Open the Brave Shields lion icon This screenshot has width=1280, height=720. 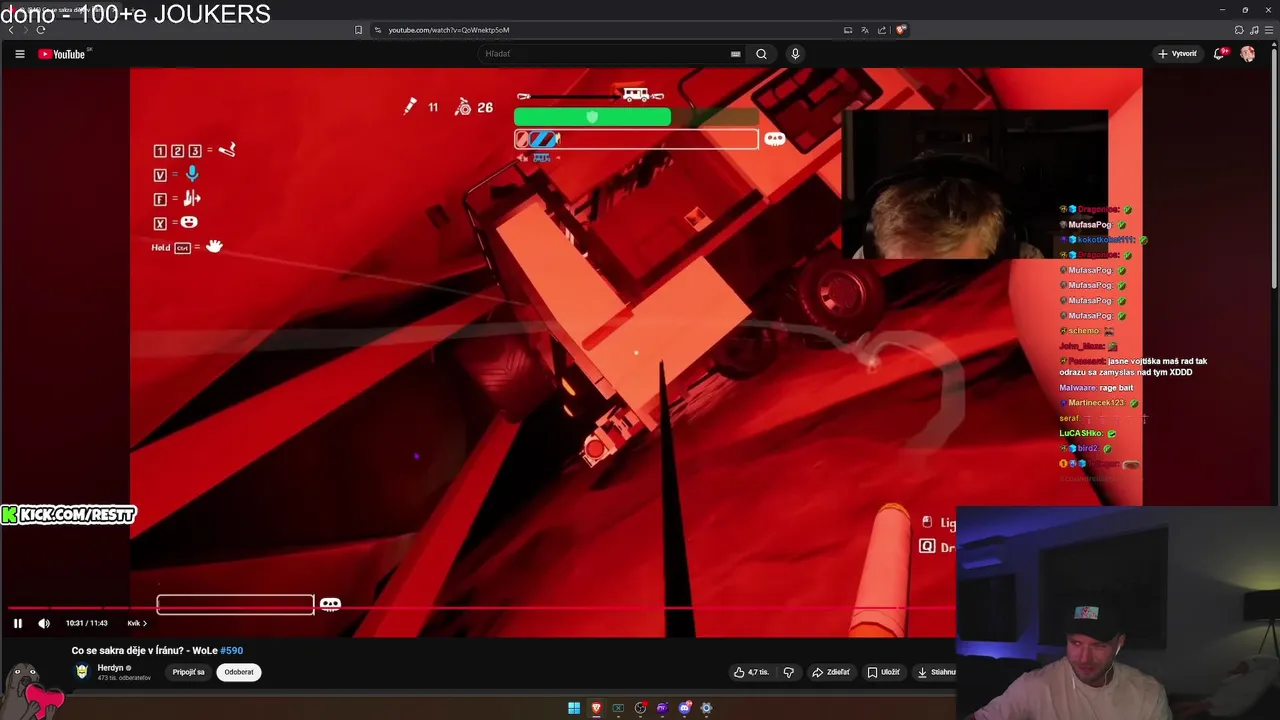pyautogui.click(x=901, y=30)
